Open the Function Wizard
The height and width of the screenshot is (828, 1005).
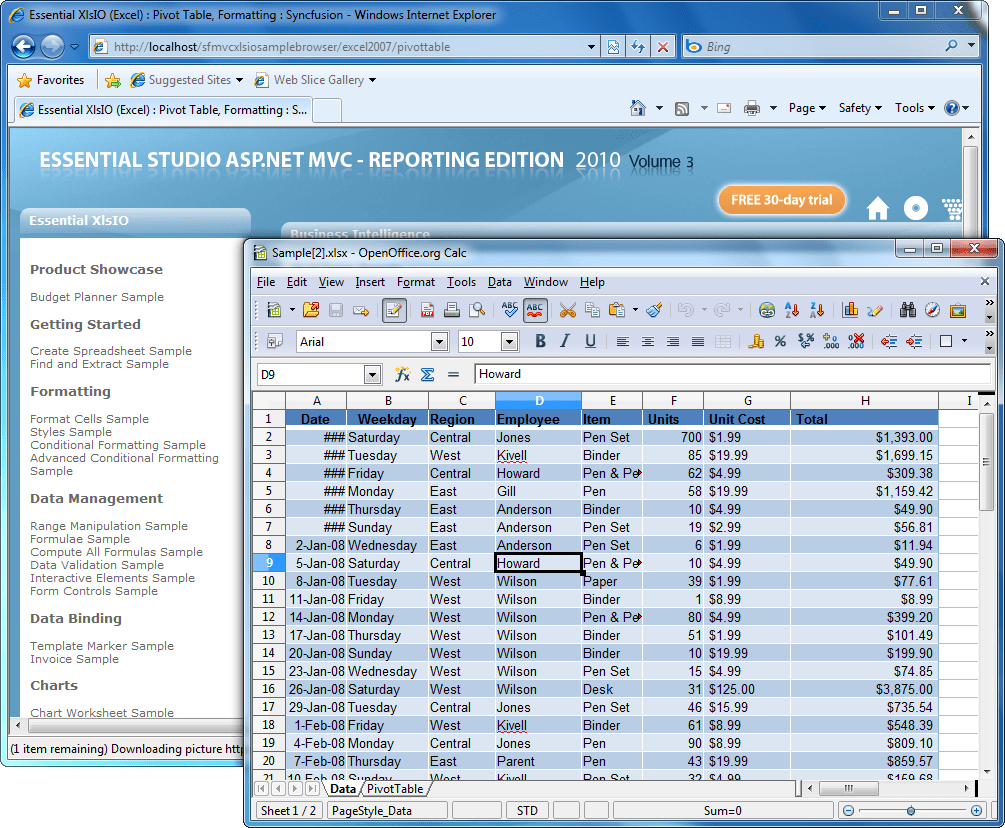(x=403, y=374)
